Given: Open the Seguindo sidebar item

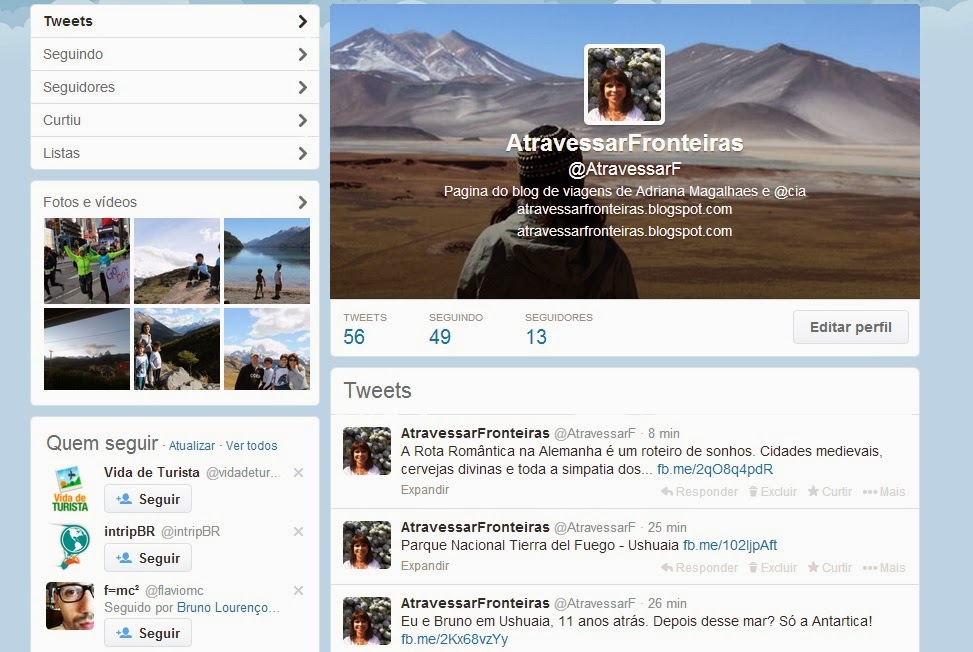Looking at the screenshot, I should coord(174,55).
